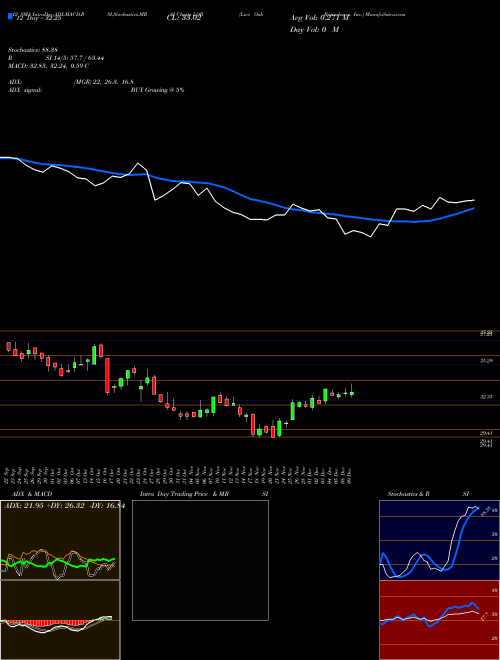Click the blue line peak in the Stochastics panel
This screenshot has height=660, width=500.
click(x=478, y=508)
